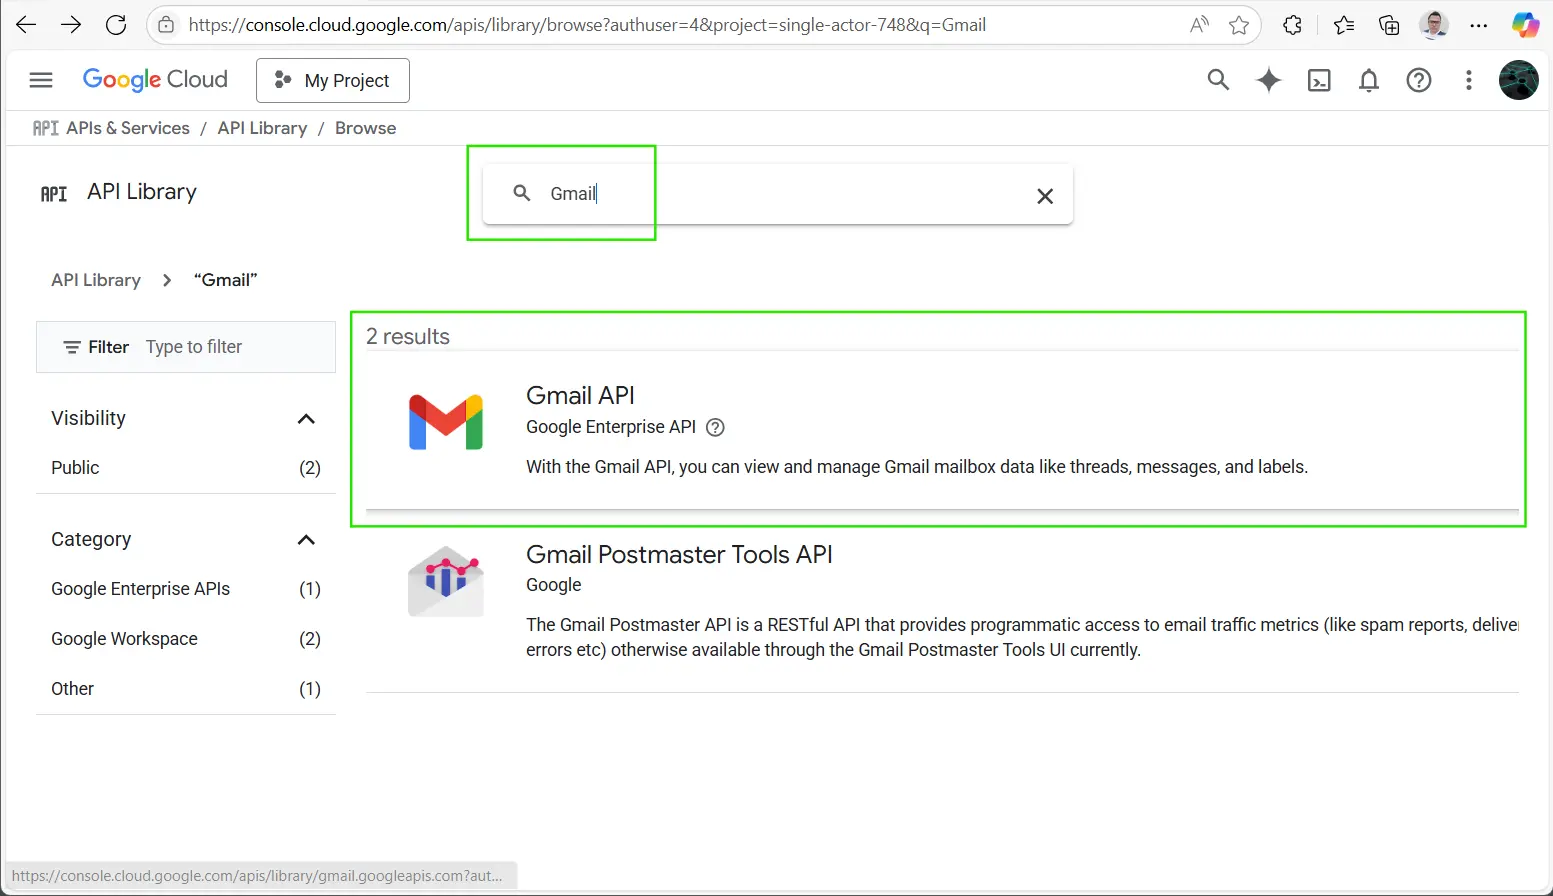1553x896 pixels.
Task: Click the console search magnifier icon
Action: (1217, 80)
